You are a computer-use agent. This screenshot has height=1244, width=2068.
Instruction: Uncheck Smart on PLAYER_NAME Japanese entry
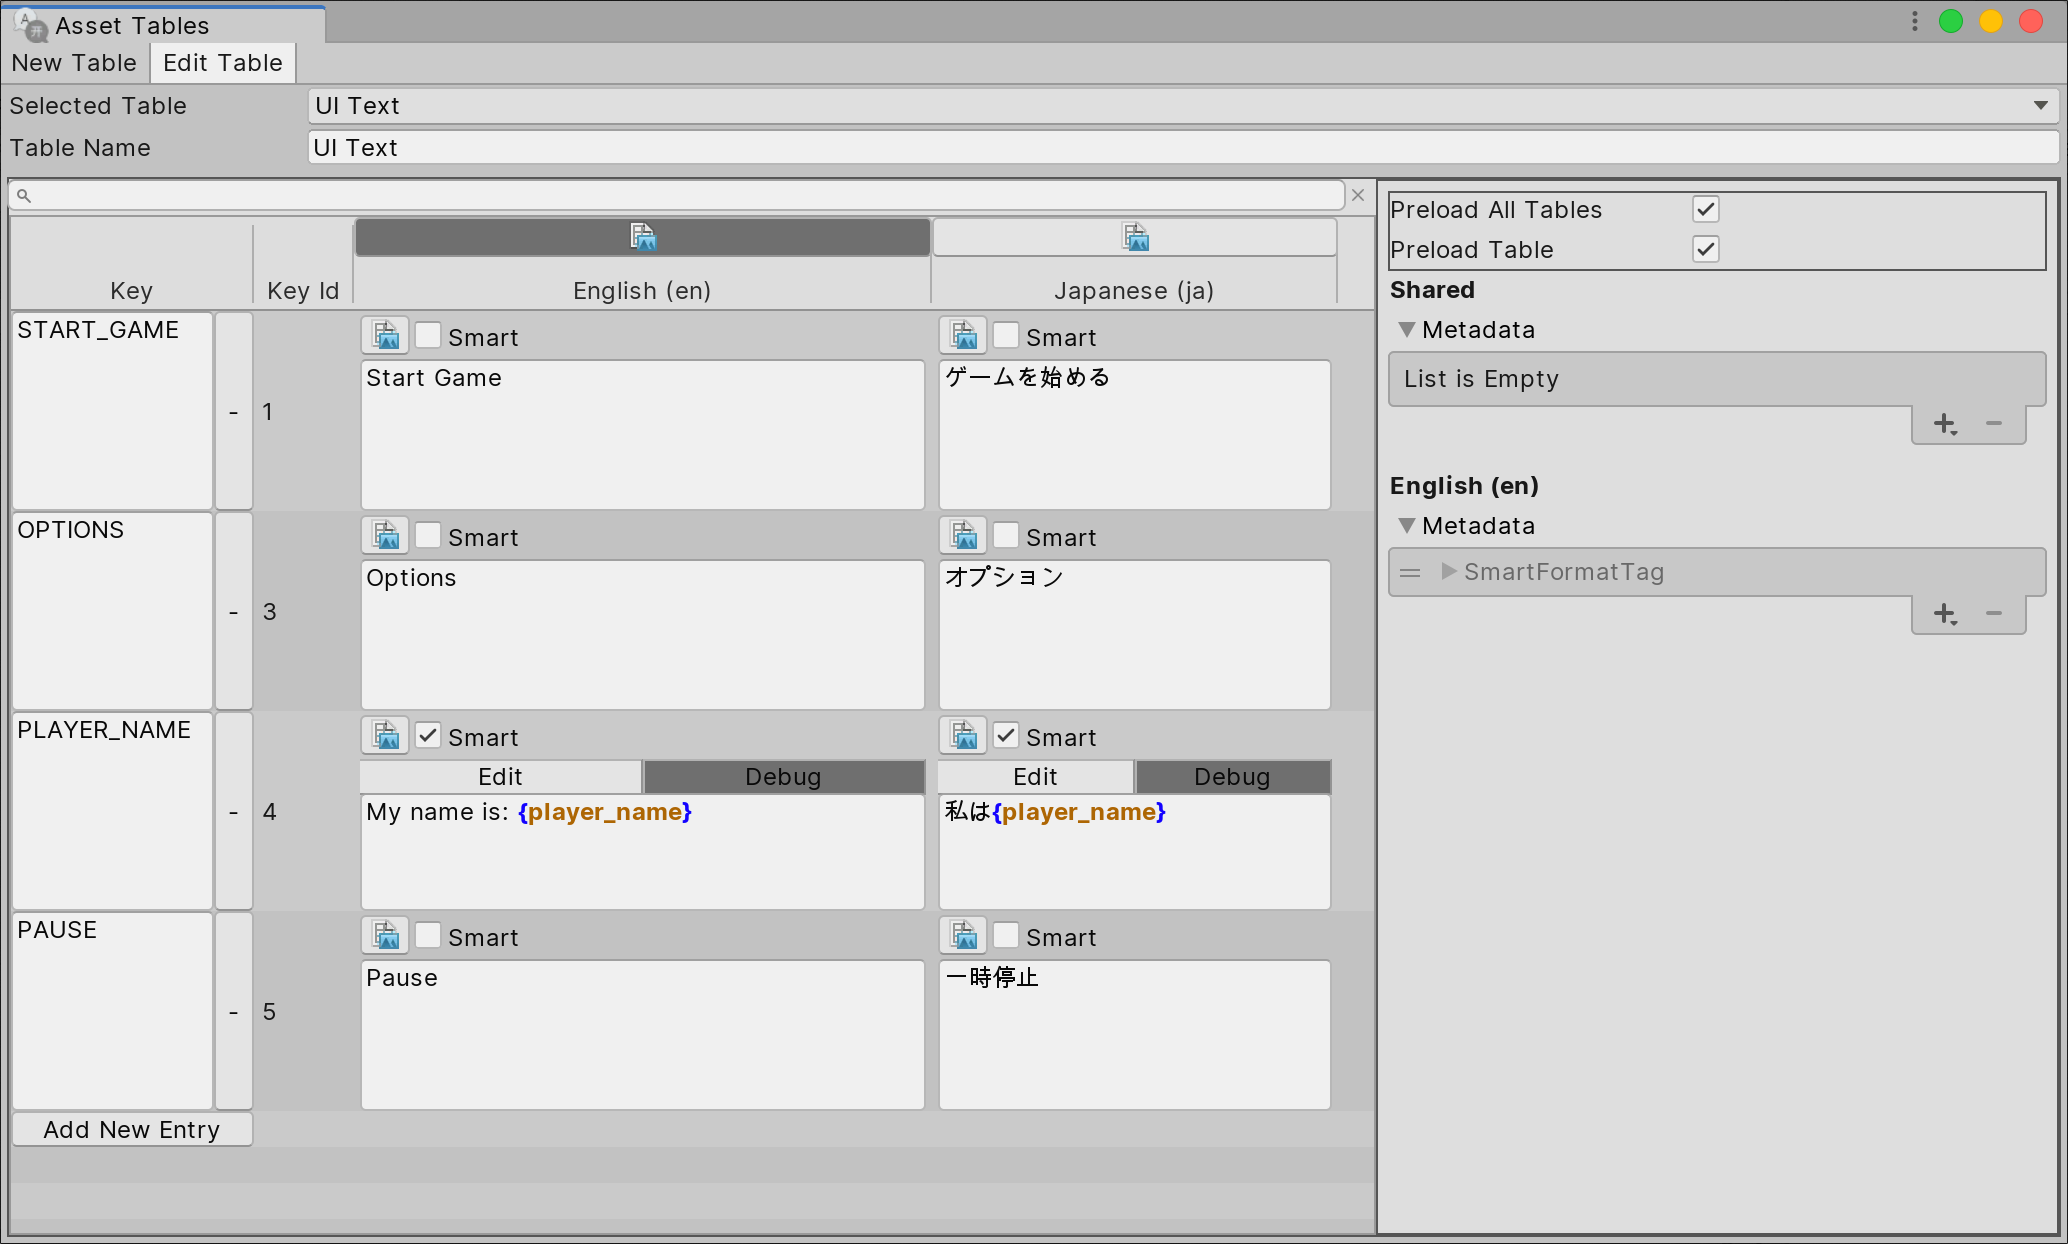tap(1006, 736)
